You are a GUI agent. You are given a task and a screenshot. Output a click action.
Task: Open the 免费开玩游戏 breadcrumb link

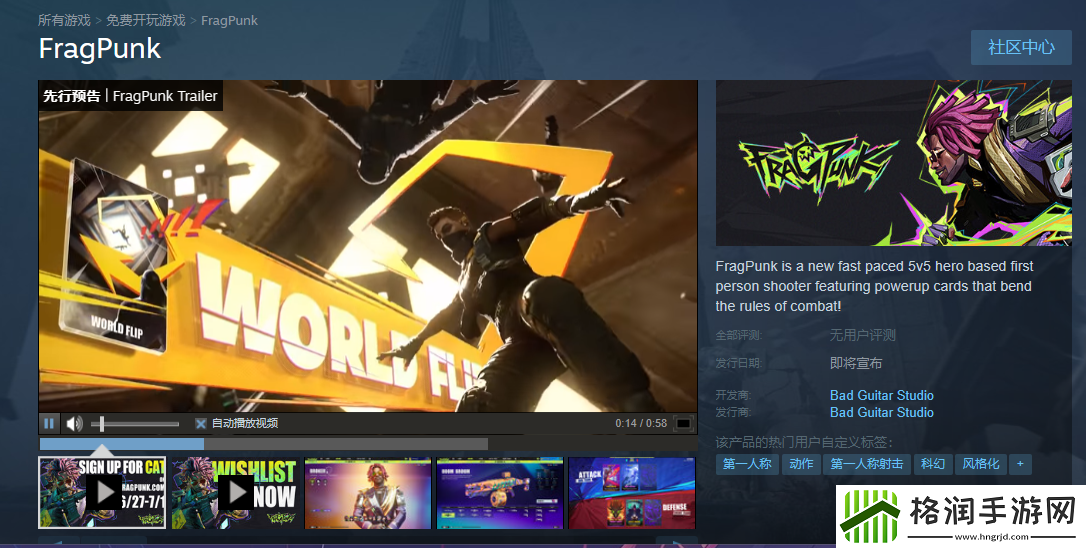(x=146, y=20)
